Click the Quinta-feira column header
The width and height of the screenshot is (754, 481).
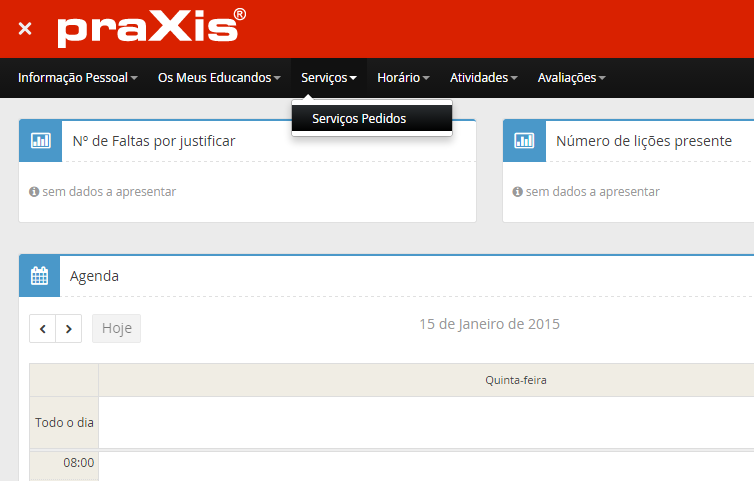point(515,380)
